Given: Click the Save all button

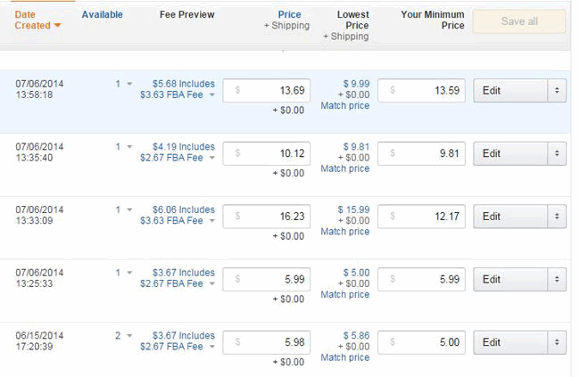Looking at the screenshot, I should click(x=519, y=21).
